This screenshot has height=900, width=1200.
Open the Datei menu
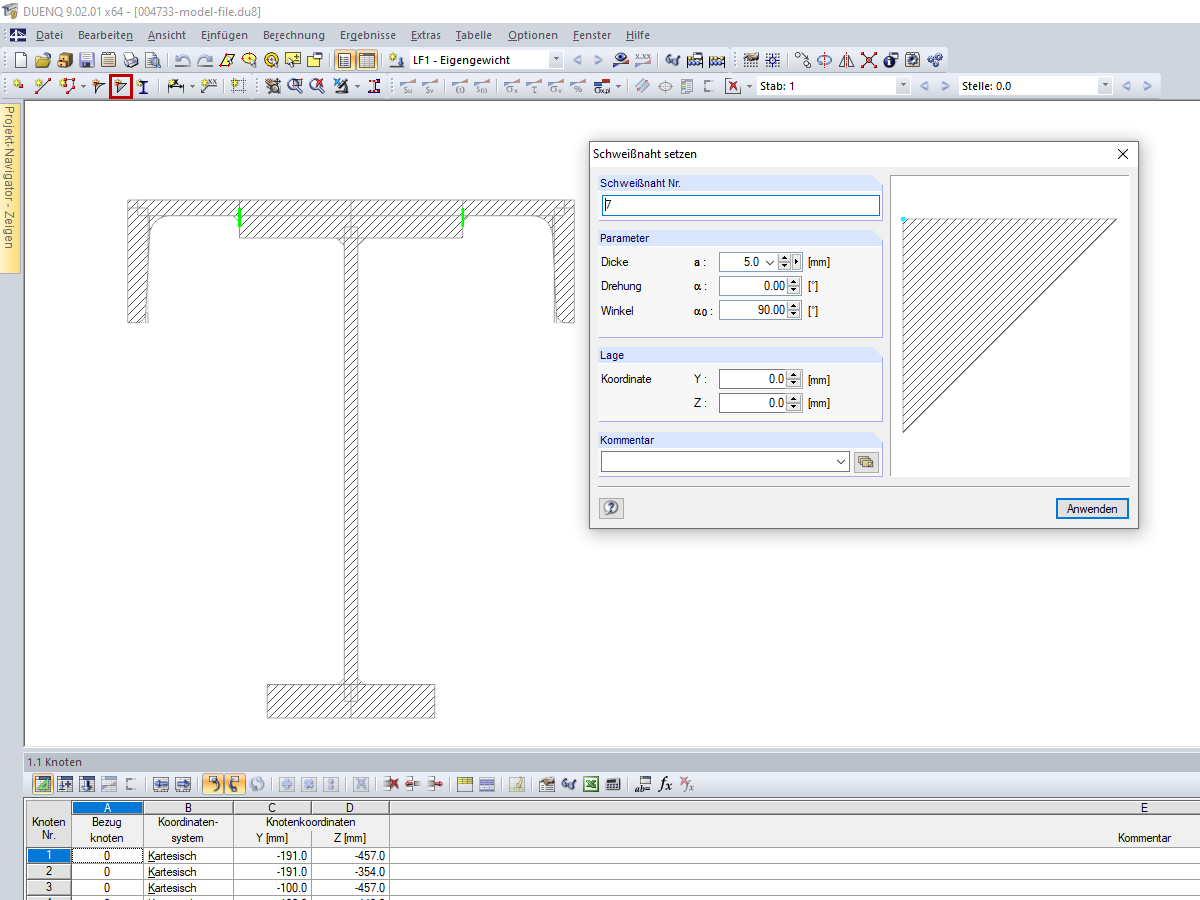[49, 35]
